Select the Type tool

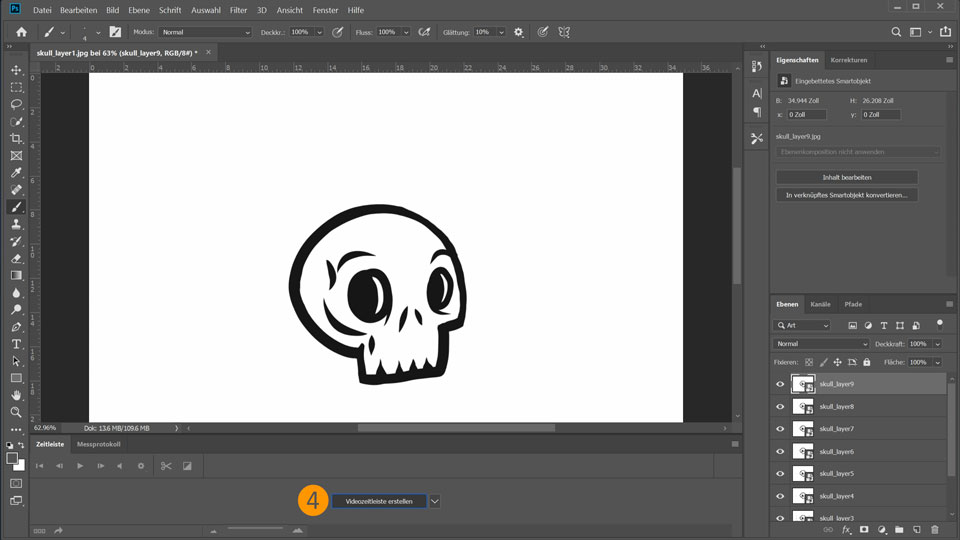pos(16,344)
